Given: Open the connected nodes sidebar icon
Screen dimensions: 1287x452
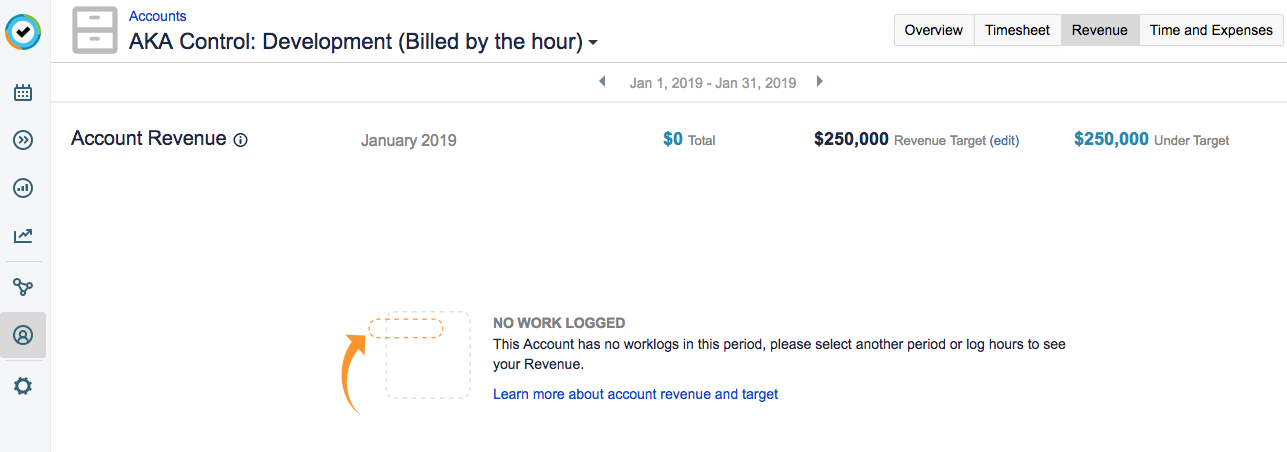Looking at the screenshot, I should pyautogui.click(x=23, y=287).
